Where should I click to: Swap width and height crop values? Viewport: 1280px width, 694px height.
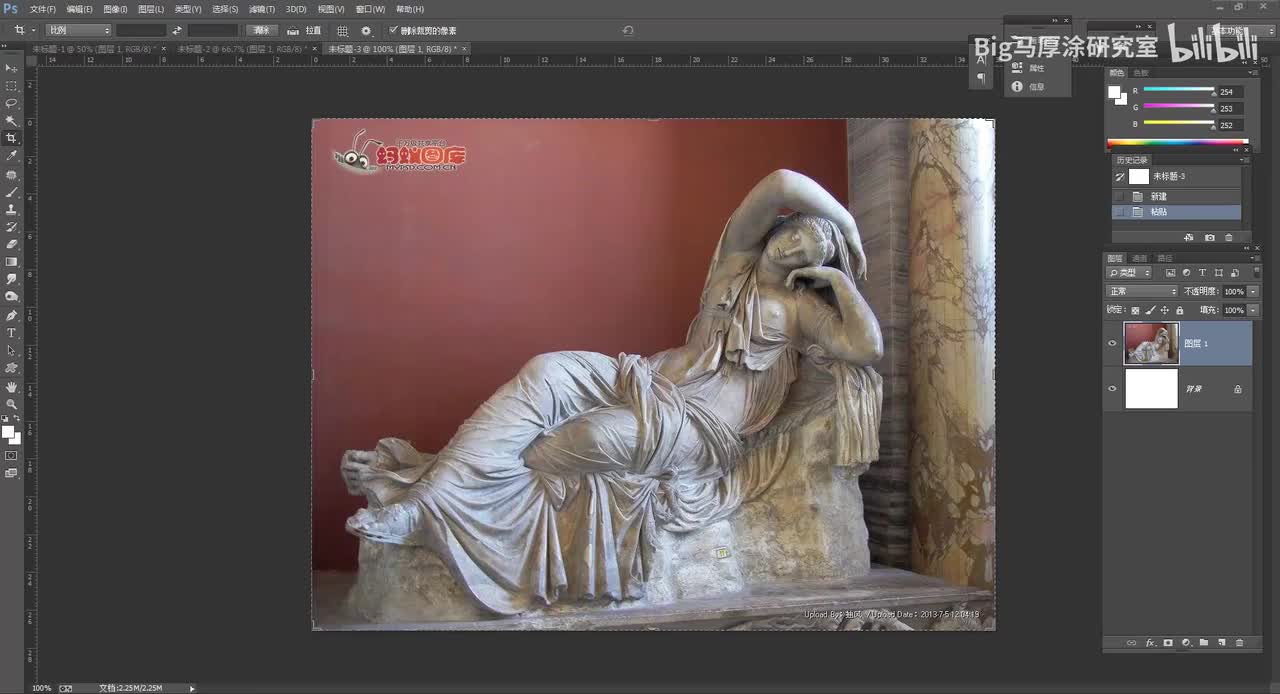coord(177,30)
